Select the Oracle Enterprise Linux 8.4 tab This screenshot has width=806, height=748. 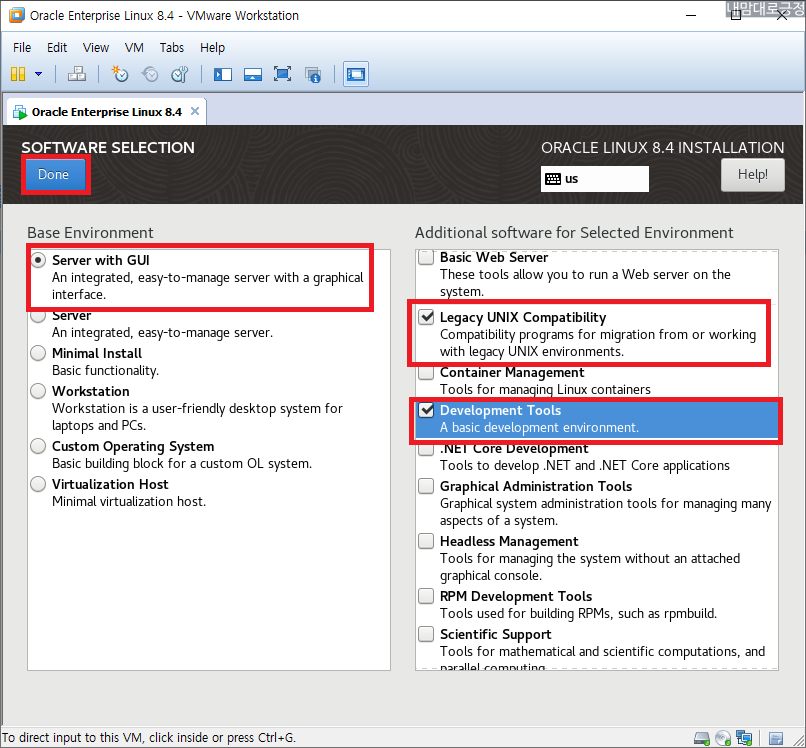tap(106, 112)
